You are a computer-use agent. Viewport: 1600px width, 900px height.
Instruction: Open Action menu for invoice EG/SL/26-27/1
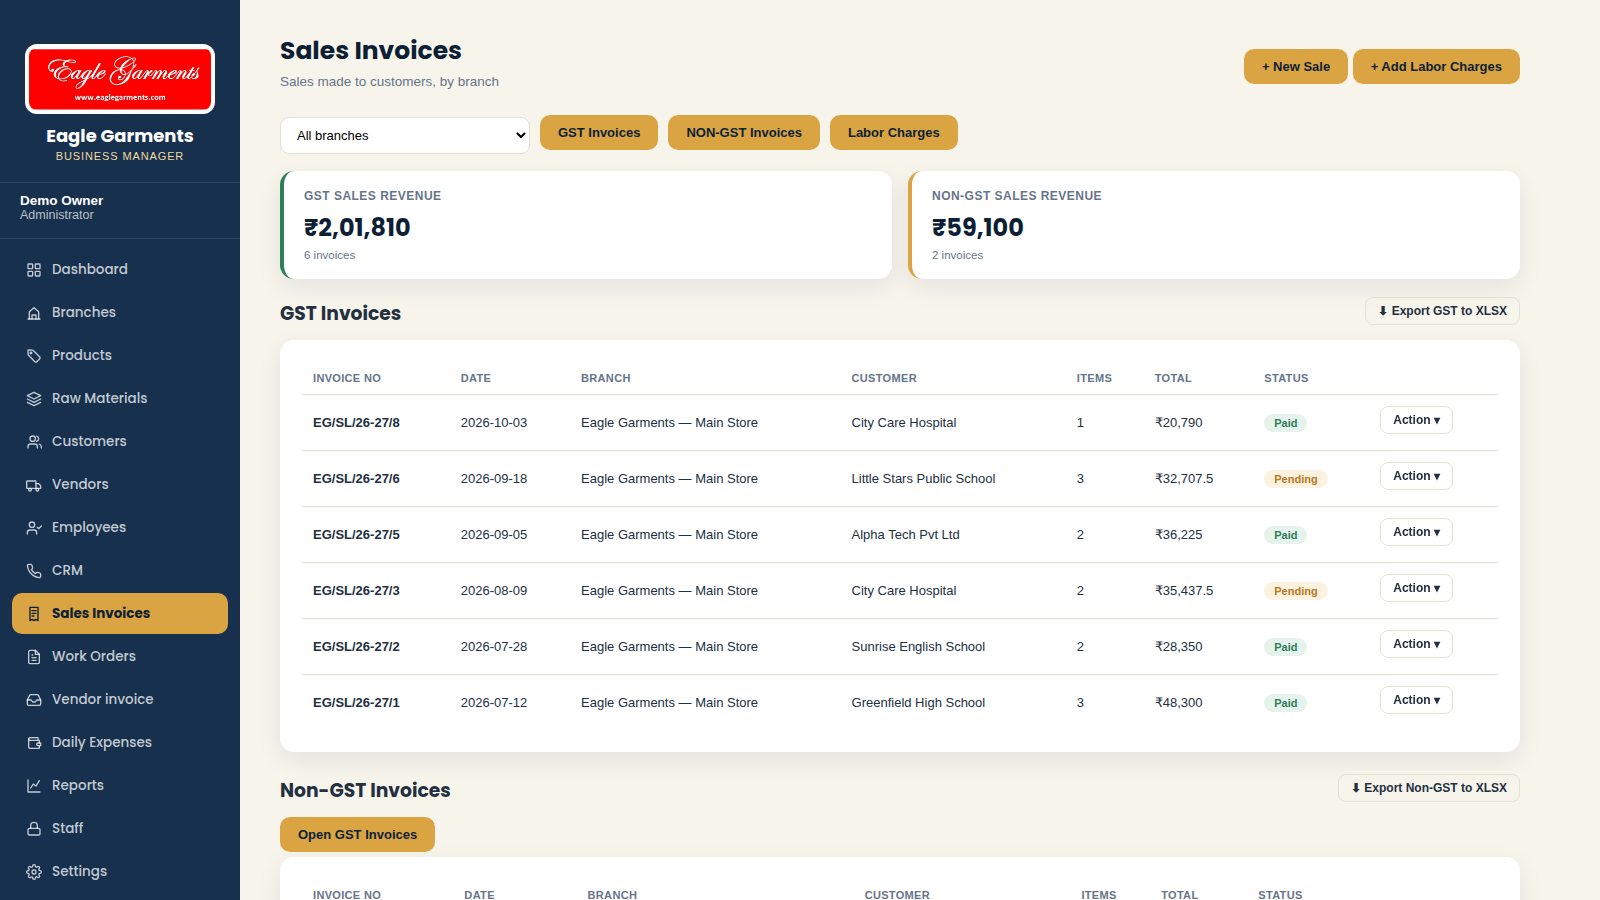click(x=1416, y=700)
